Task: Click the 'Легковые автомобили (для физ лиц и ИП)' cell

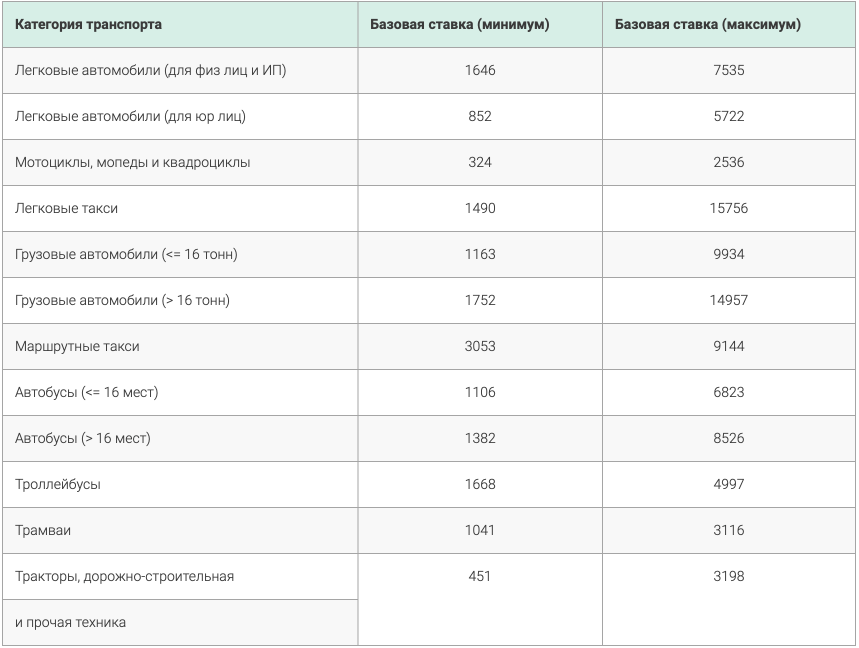Action: point(180,70)
